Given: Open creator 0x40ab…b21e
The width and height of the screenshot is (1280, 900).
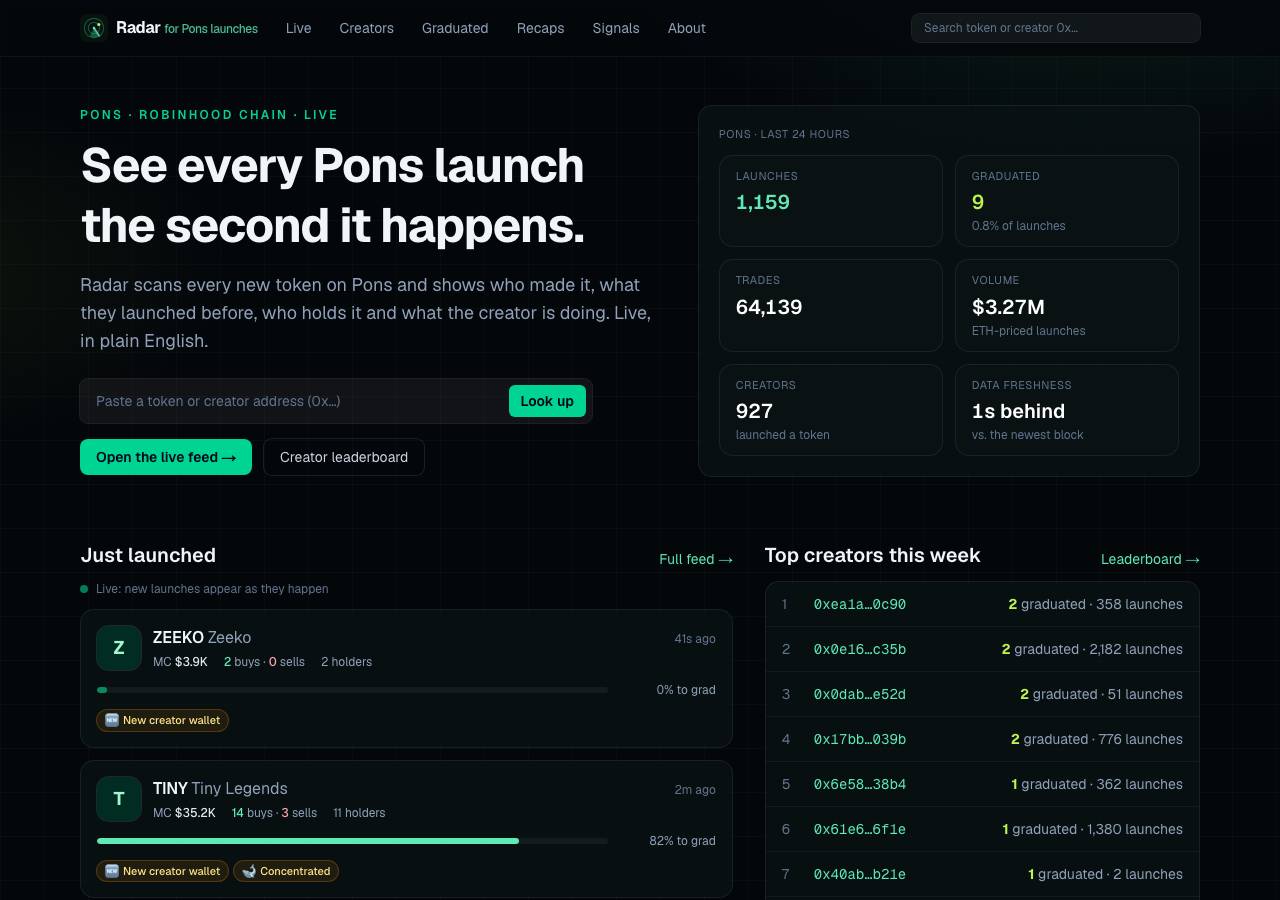Looking at the screenshot, I should click(860, 874).
